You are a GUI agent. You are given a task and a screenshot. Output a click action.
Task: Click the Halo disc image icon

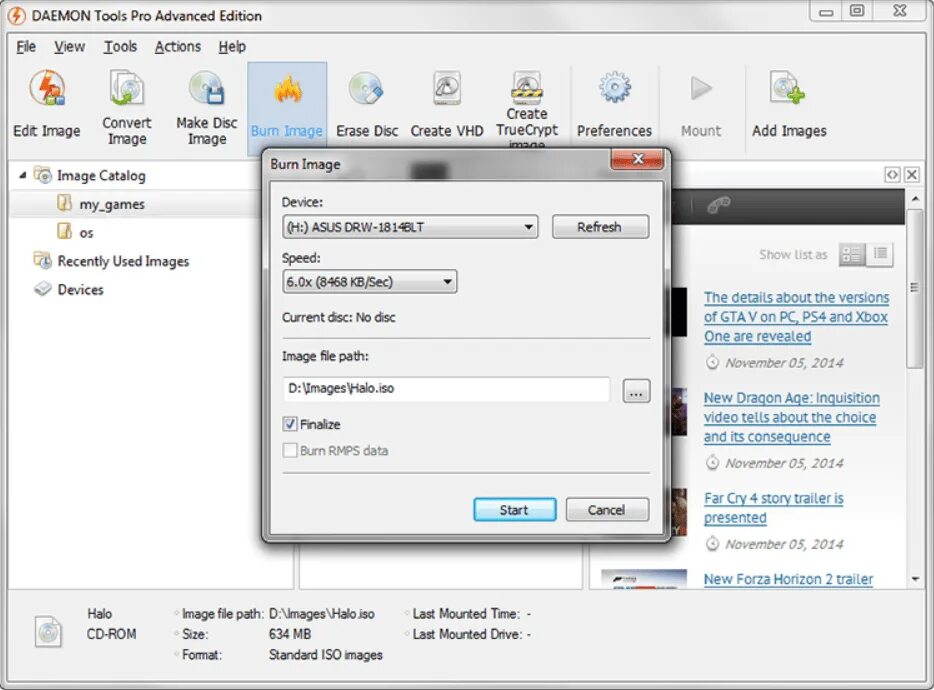click(48, 632)
